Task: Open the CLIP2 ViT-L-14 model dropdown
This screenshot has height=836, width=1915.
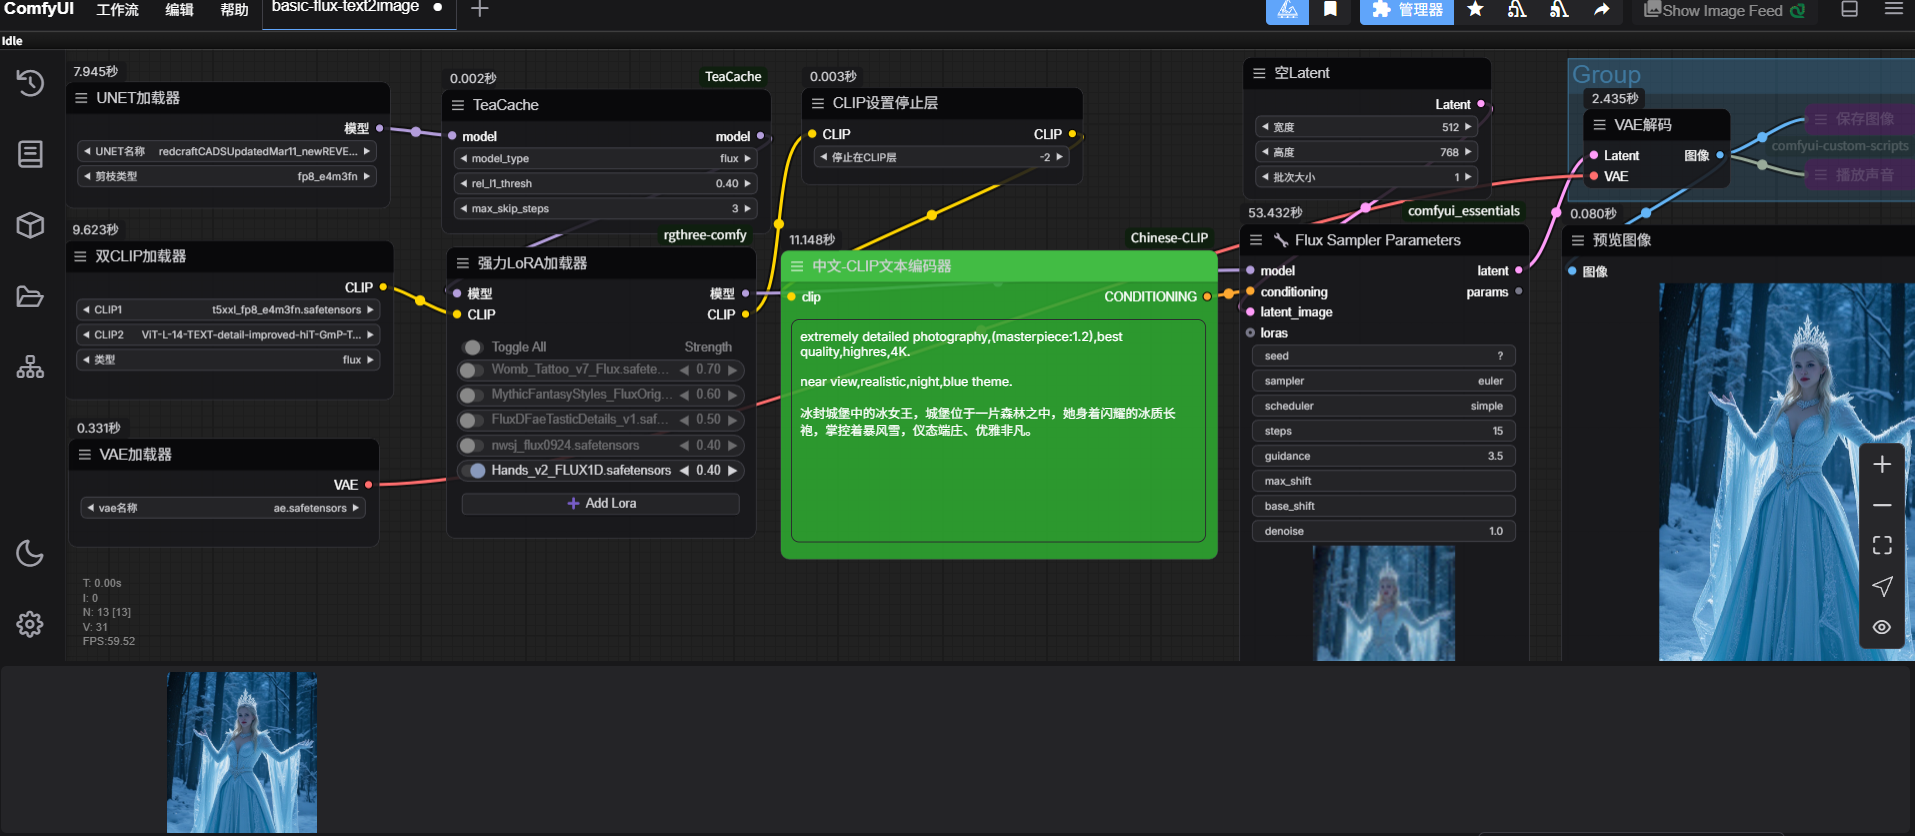Action: (229, 335)
